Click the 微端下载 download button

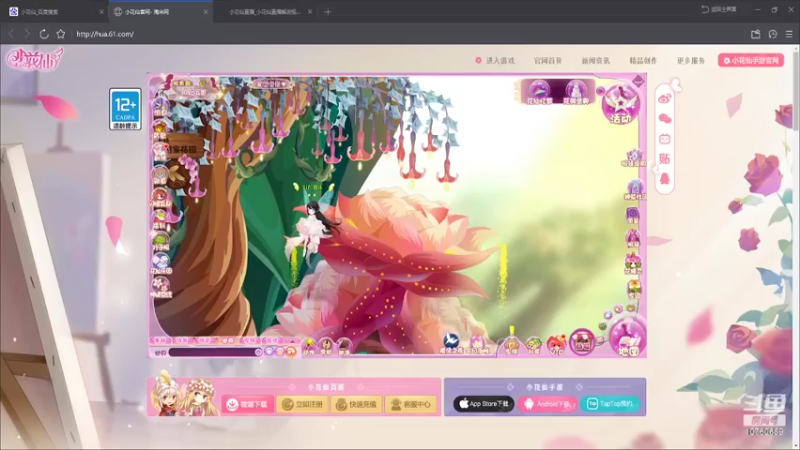[x=248, y=404]
